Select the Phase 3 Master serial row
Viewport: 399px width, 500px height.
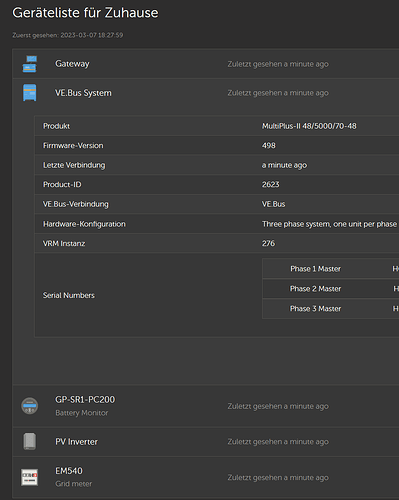point(330,309)
